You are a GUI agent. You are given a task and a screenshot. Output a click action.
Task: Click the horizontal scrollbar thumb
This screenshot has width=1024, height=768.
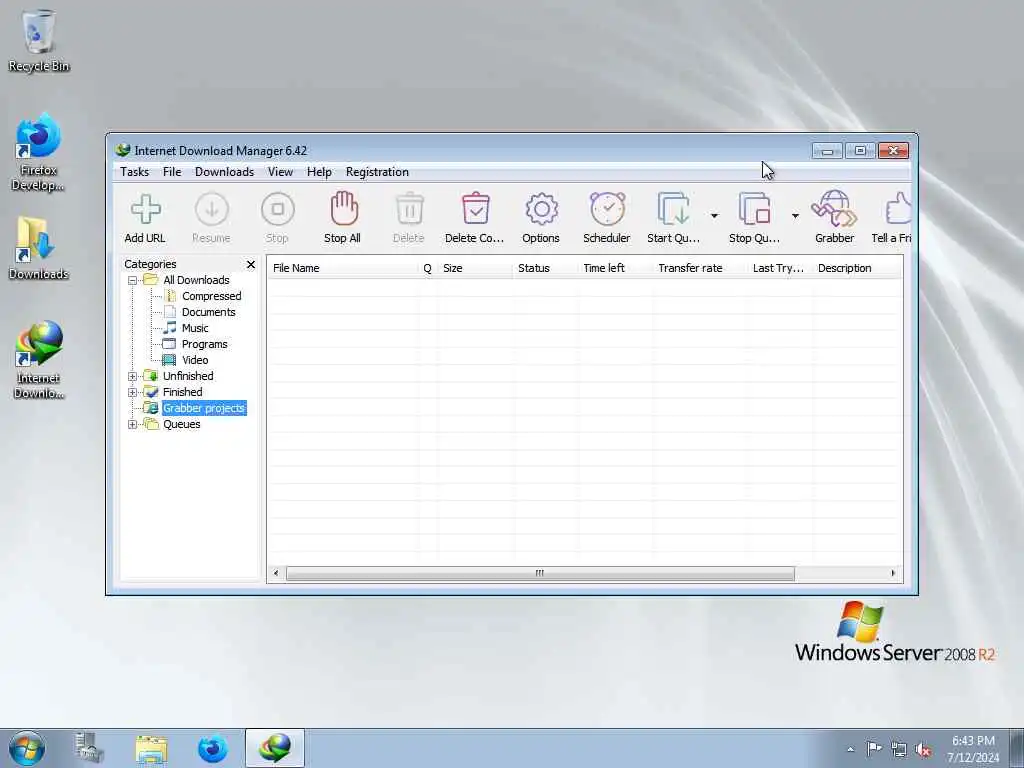pos(540,573)
